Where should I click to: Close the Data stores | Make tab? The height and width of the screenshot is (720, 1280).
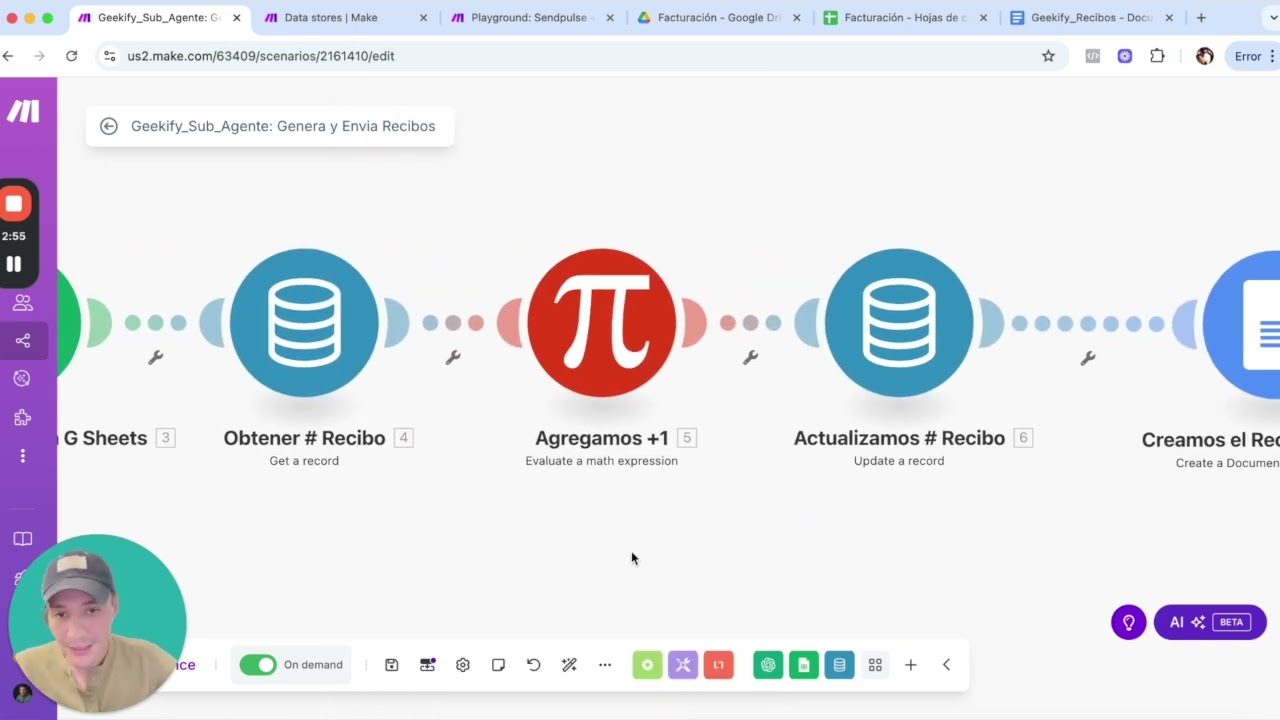(x=423, y=18)
